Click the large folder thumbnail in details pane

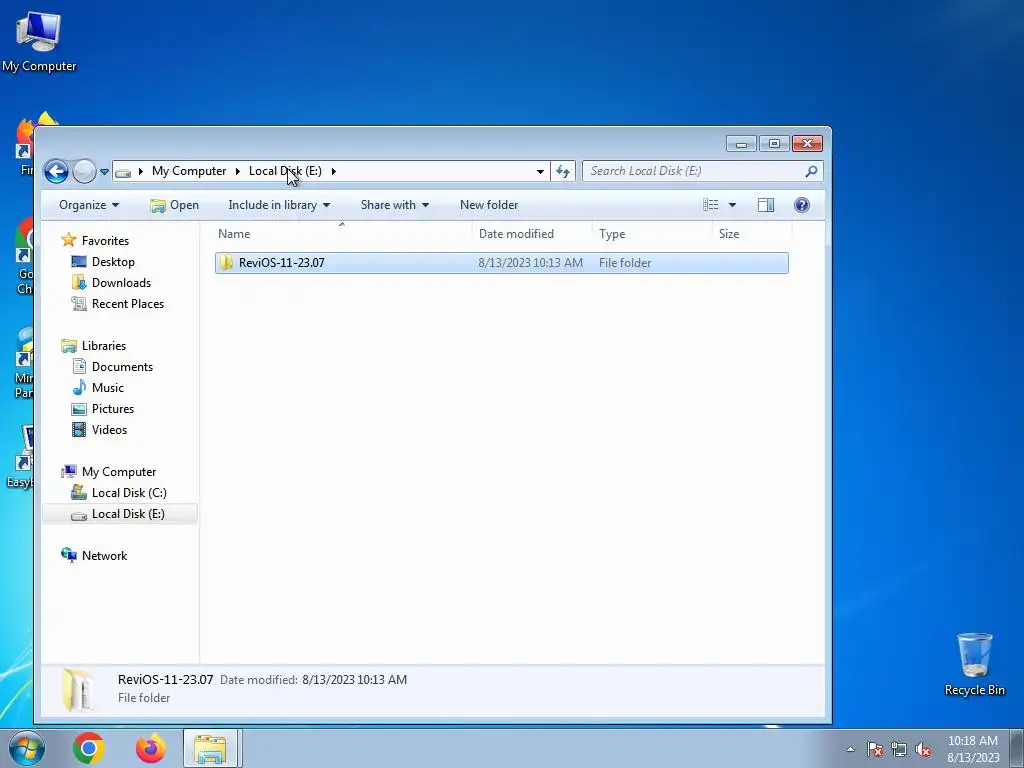(78, 690)
